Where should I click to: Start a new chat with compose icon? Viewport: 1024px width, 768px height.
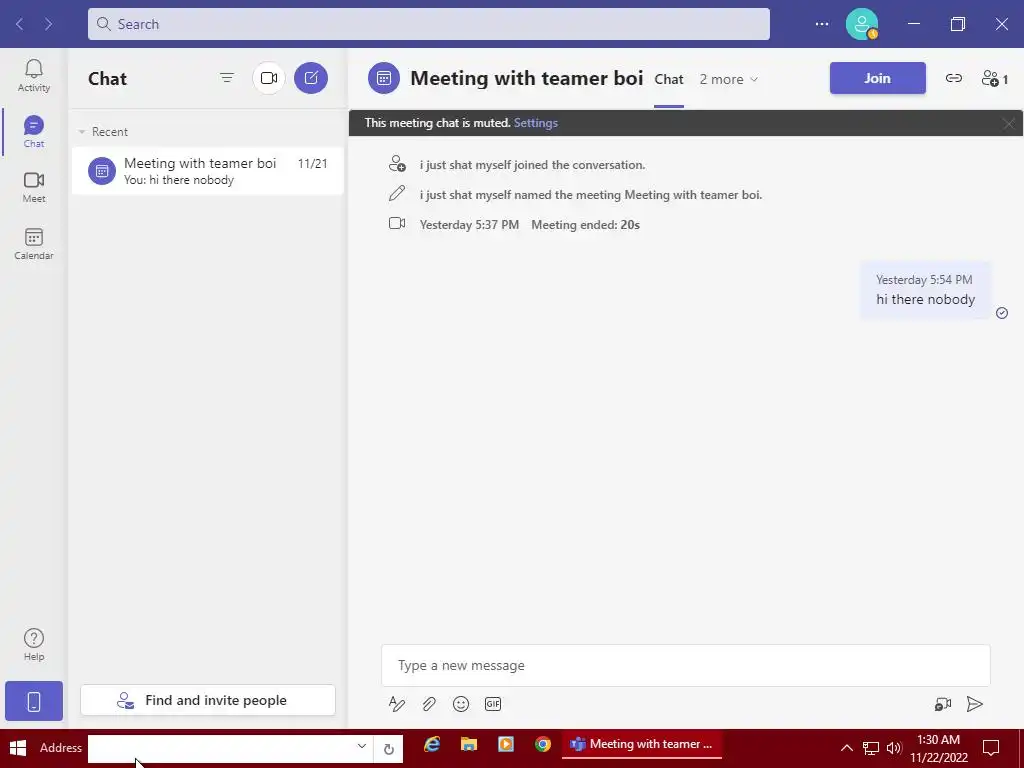(x=311, y=78)
